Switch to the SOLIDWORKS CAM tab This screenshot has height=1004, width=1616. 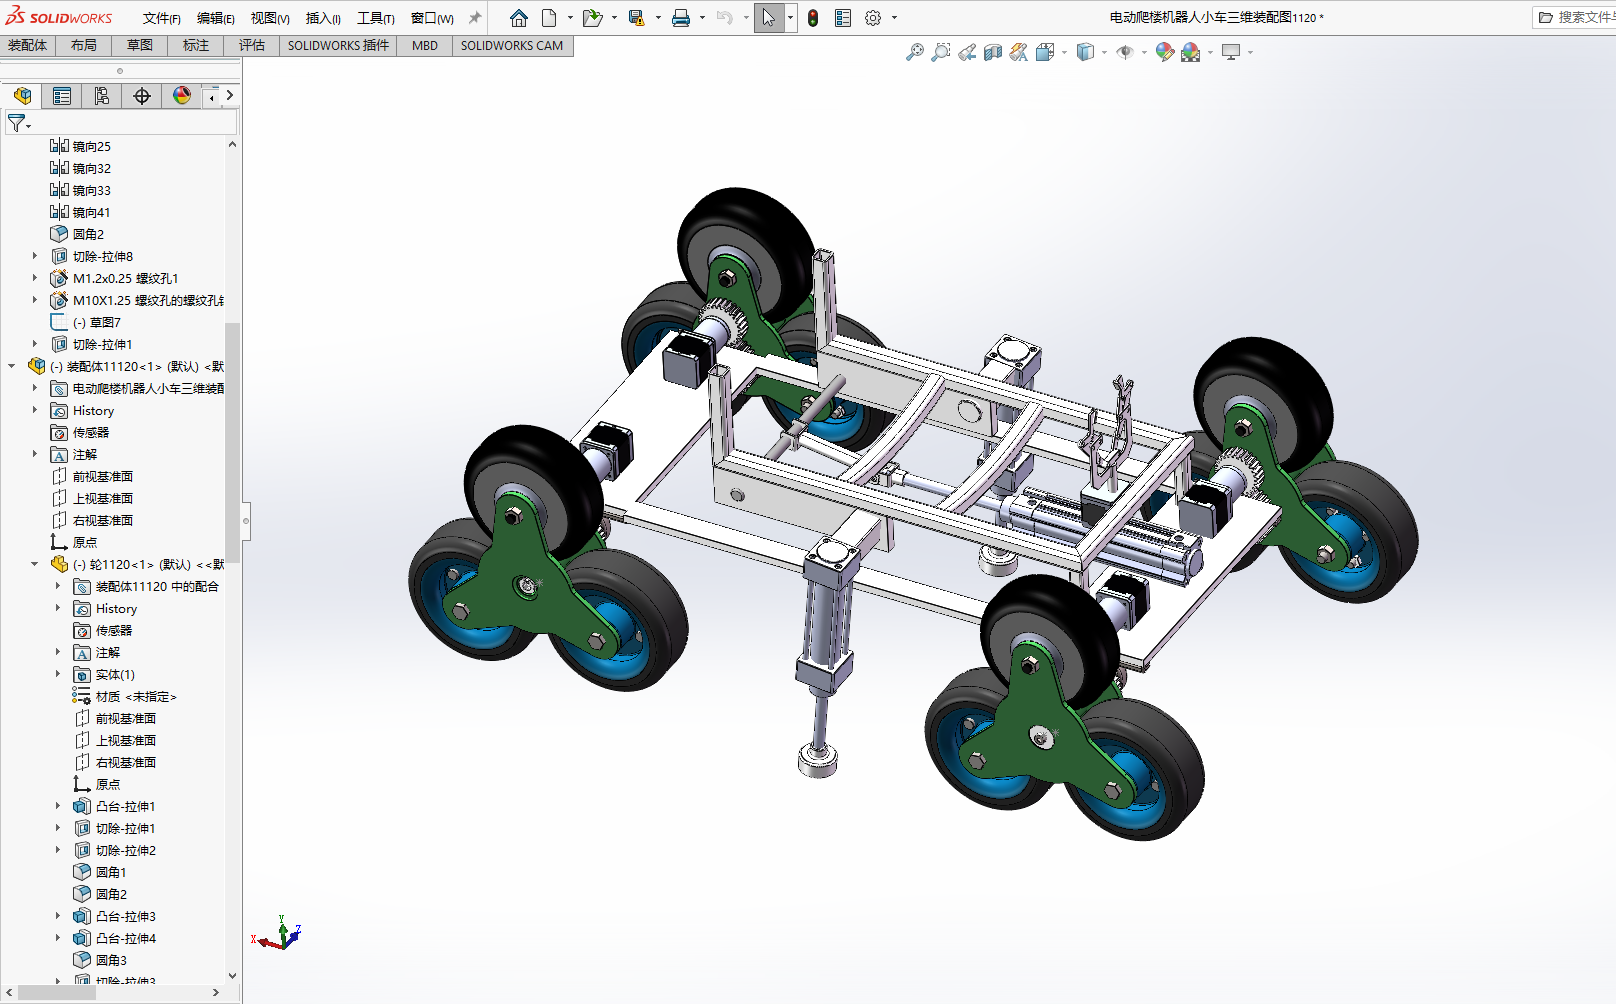(x=512, y=46)
